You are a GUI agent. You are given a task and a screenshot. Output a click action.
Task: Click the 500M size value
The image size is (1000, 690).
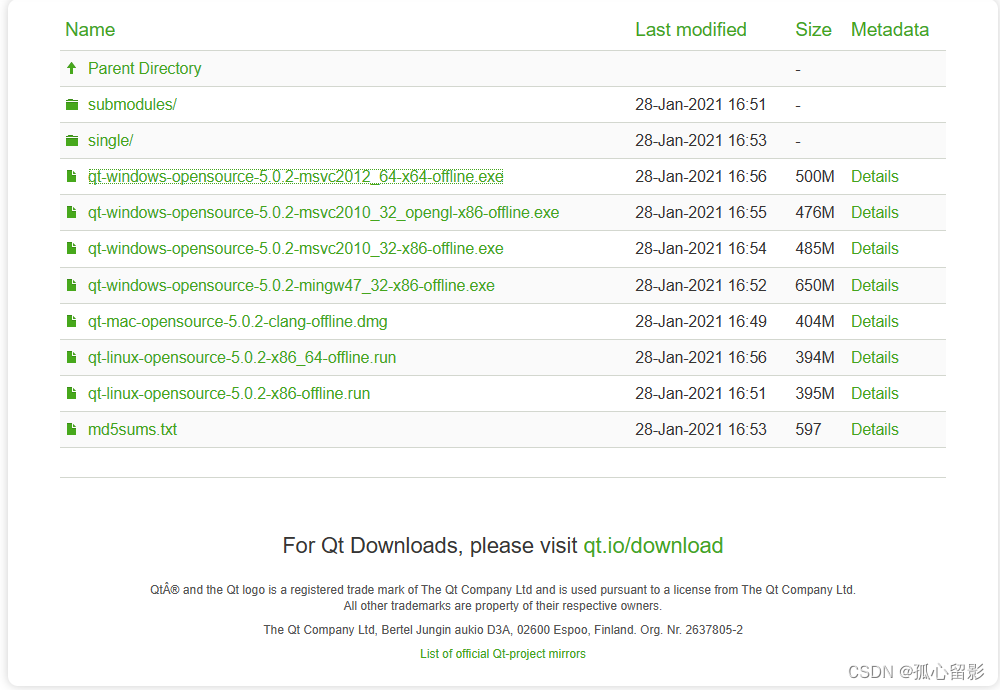click(x=814, y=177)
